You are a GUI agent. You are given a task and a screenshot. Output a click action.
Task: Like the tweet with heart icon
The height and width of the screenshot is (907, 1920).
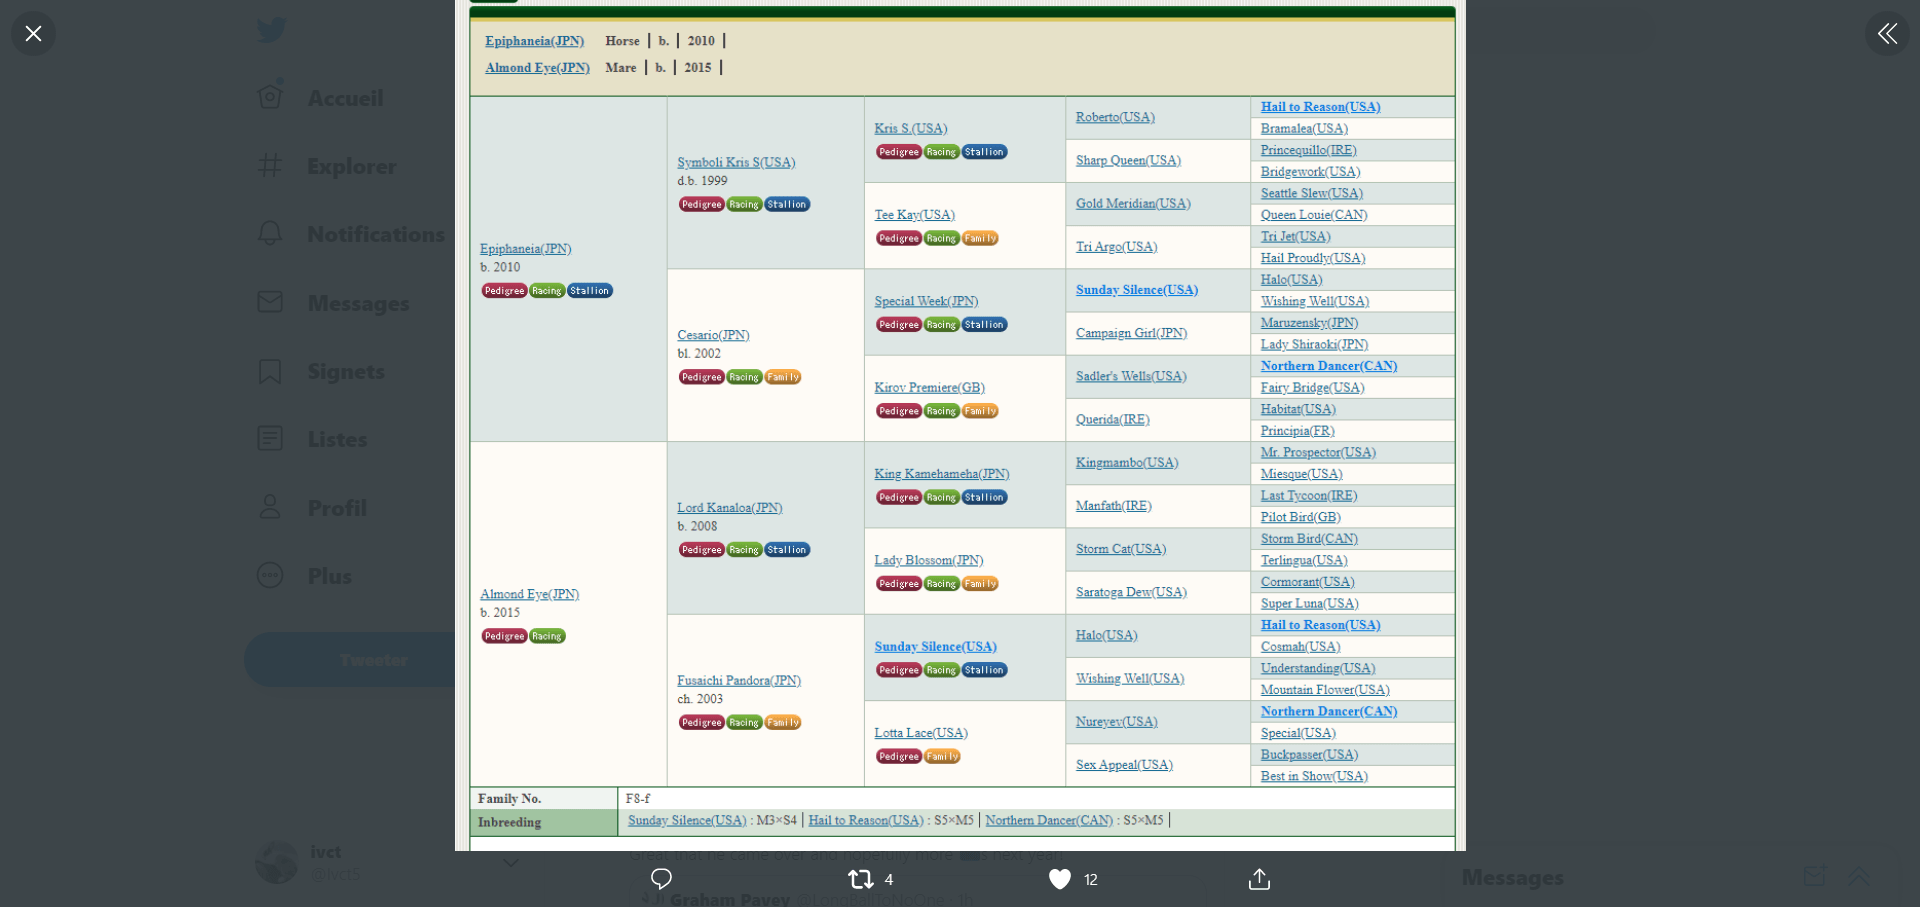(x=1060, y=879)
